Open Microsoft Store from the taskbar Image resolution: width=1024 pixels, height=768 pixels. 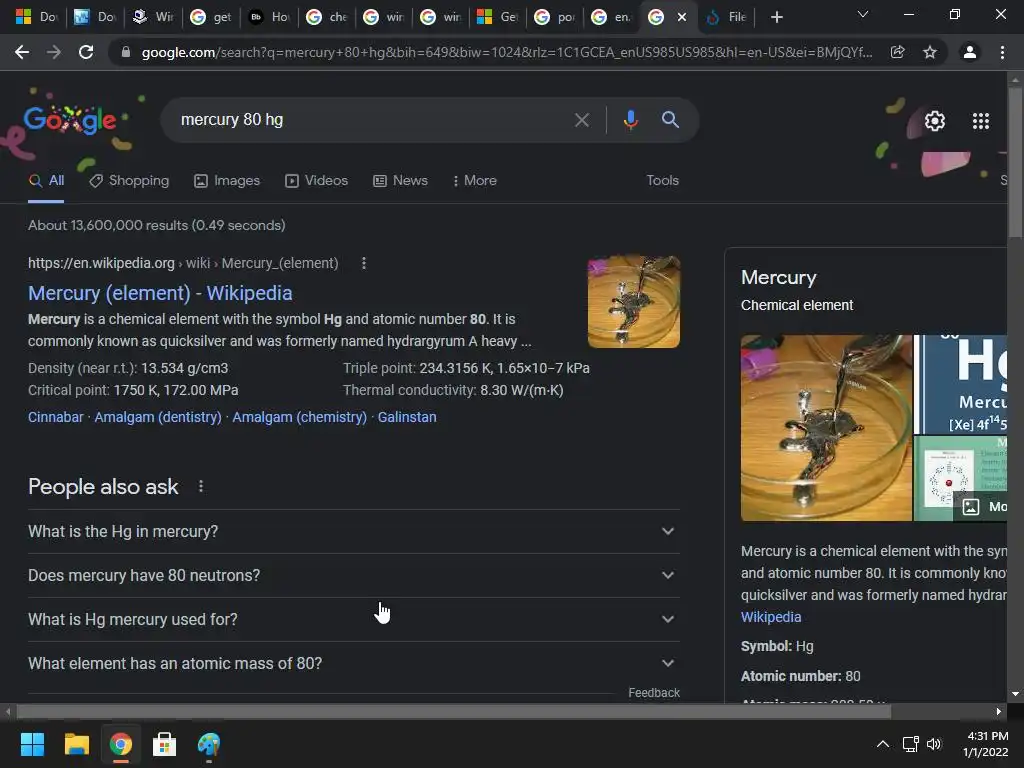point(165,744)
